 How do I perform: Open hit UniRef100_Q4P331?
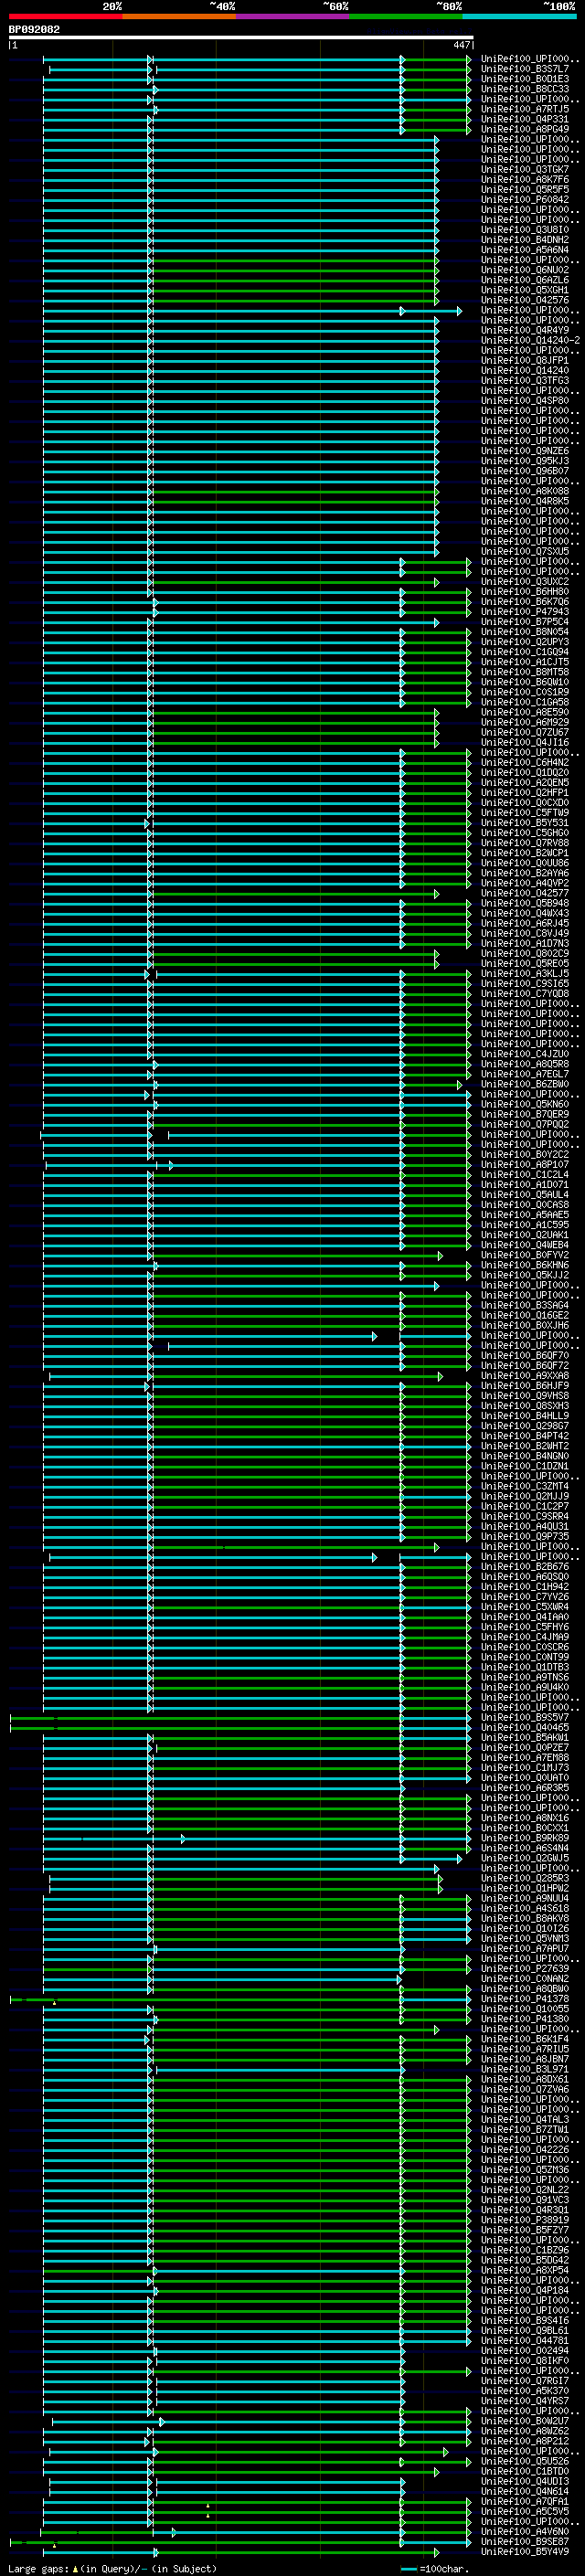(525, 119)
